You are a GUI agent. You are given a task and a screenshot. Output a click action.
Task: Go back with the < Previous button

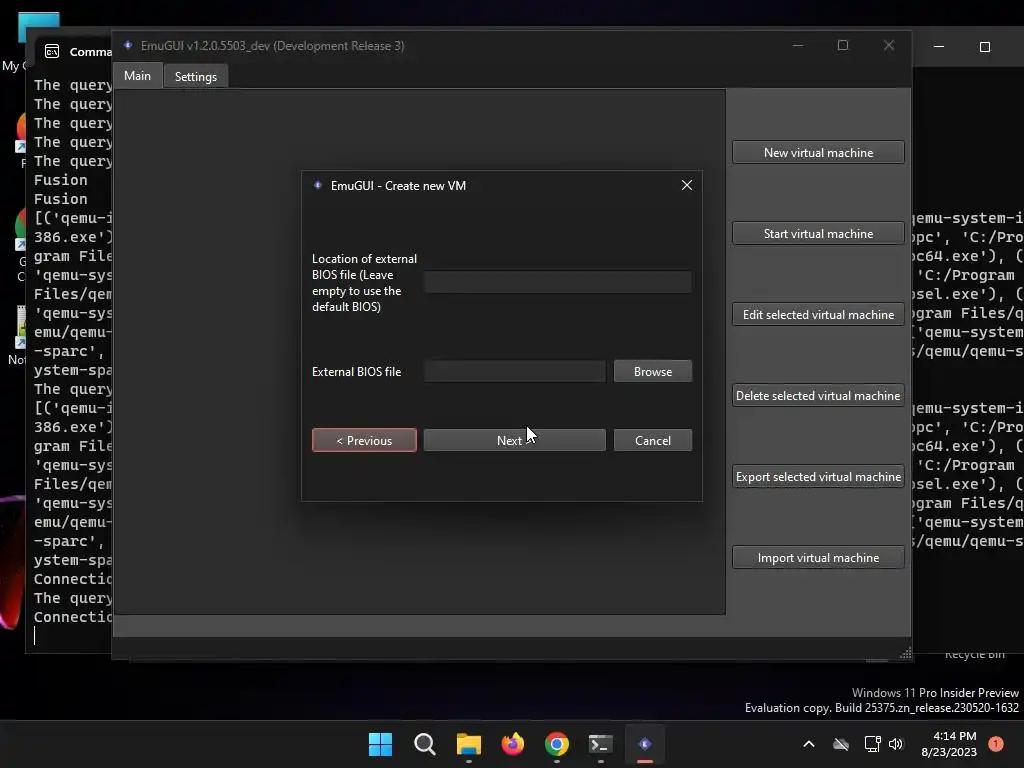click(x=364, y=440)
